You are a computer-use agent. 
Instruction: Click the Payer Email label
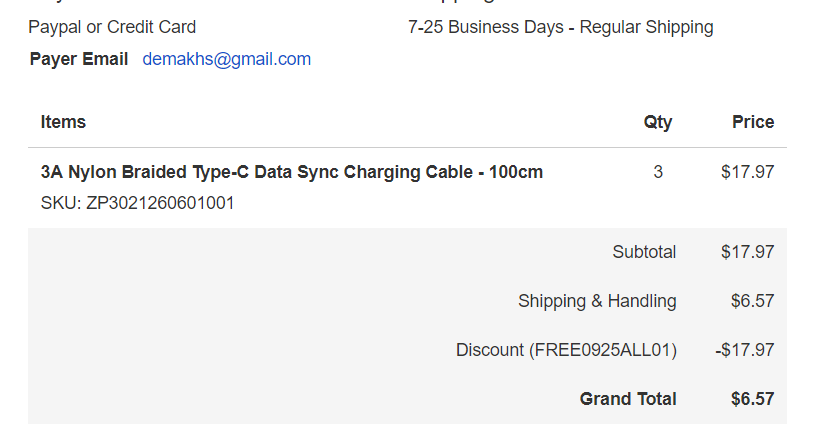pos(79,59)
